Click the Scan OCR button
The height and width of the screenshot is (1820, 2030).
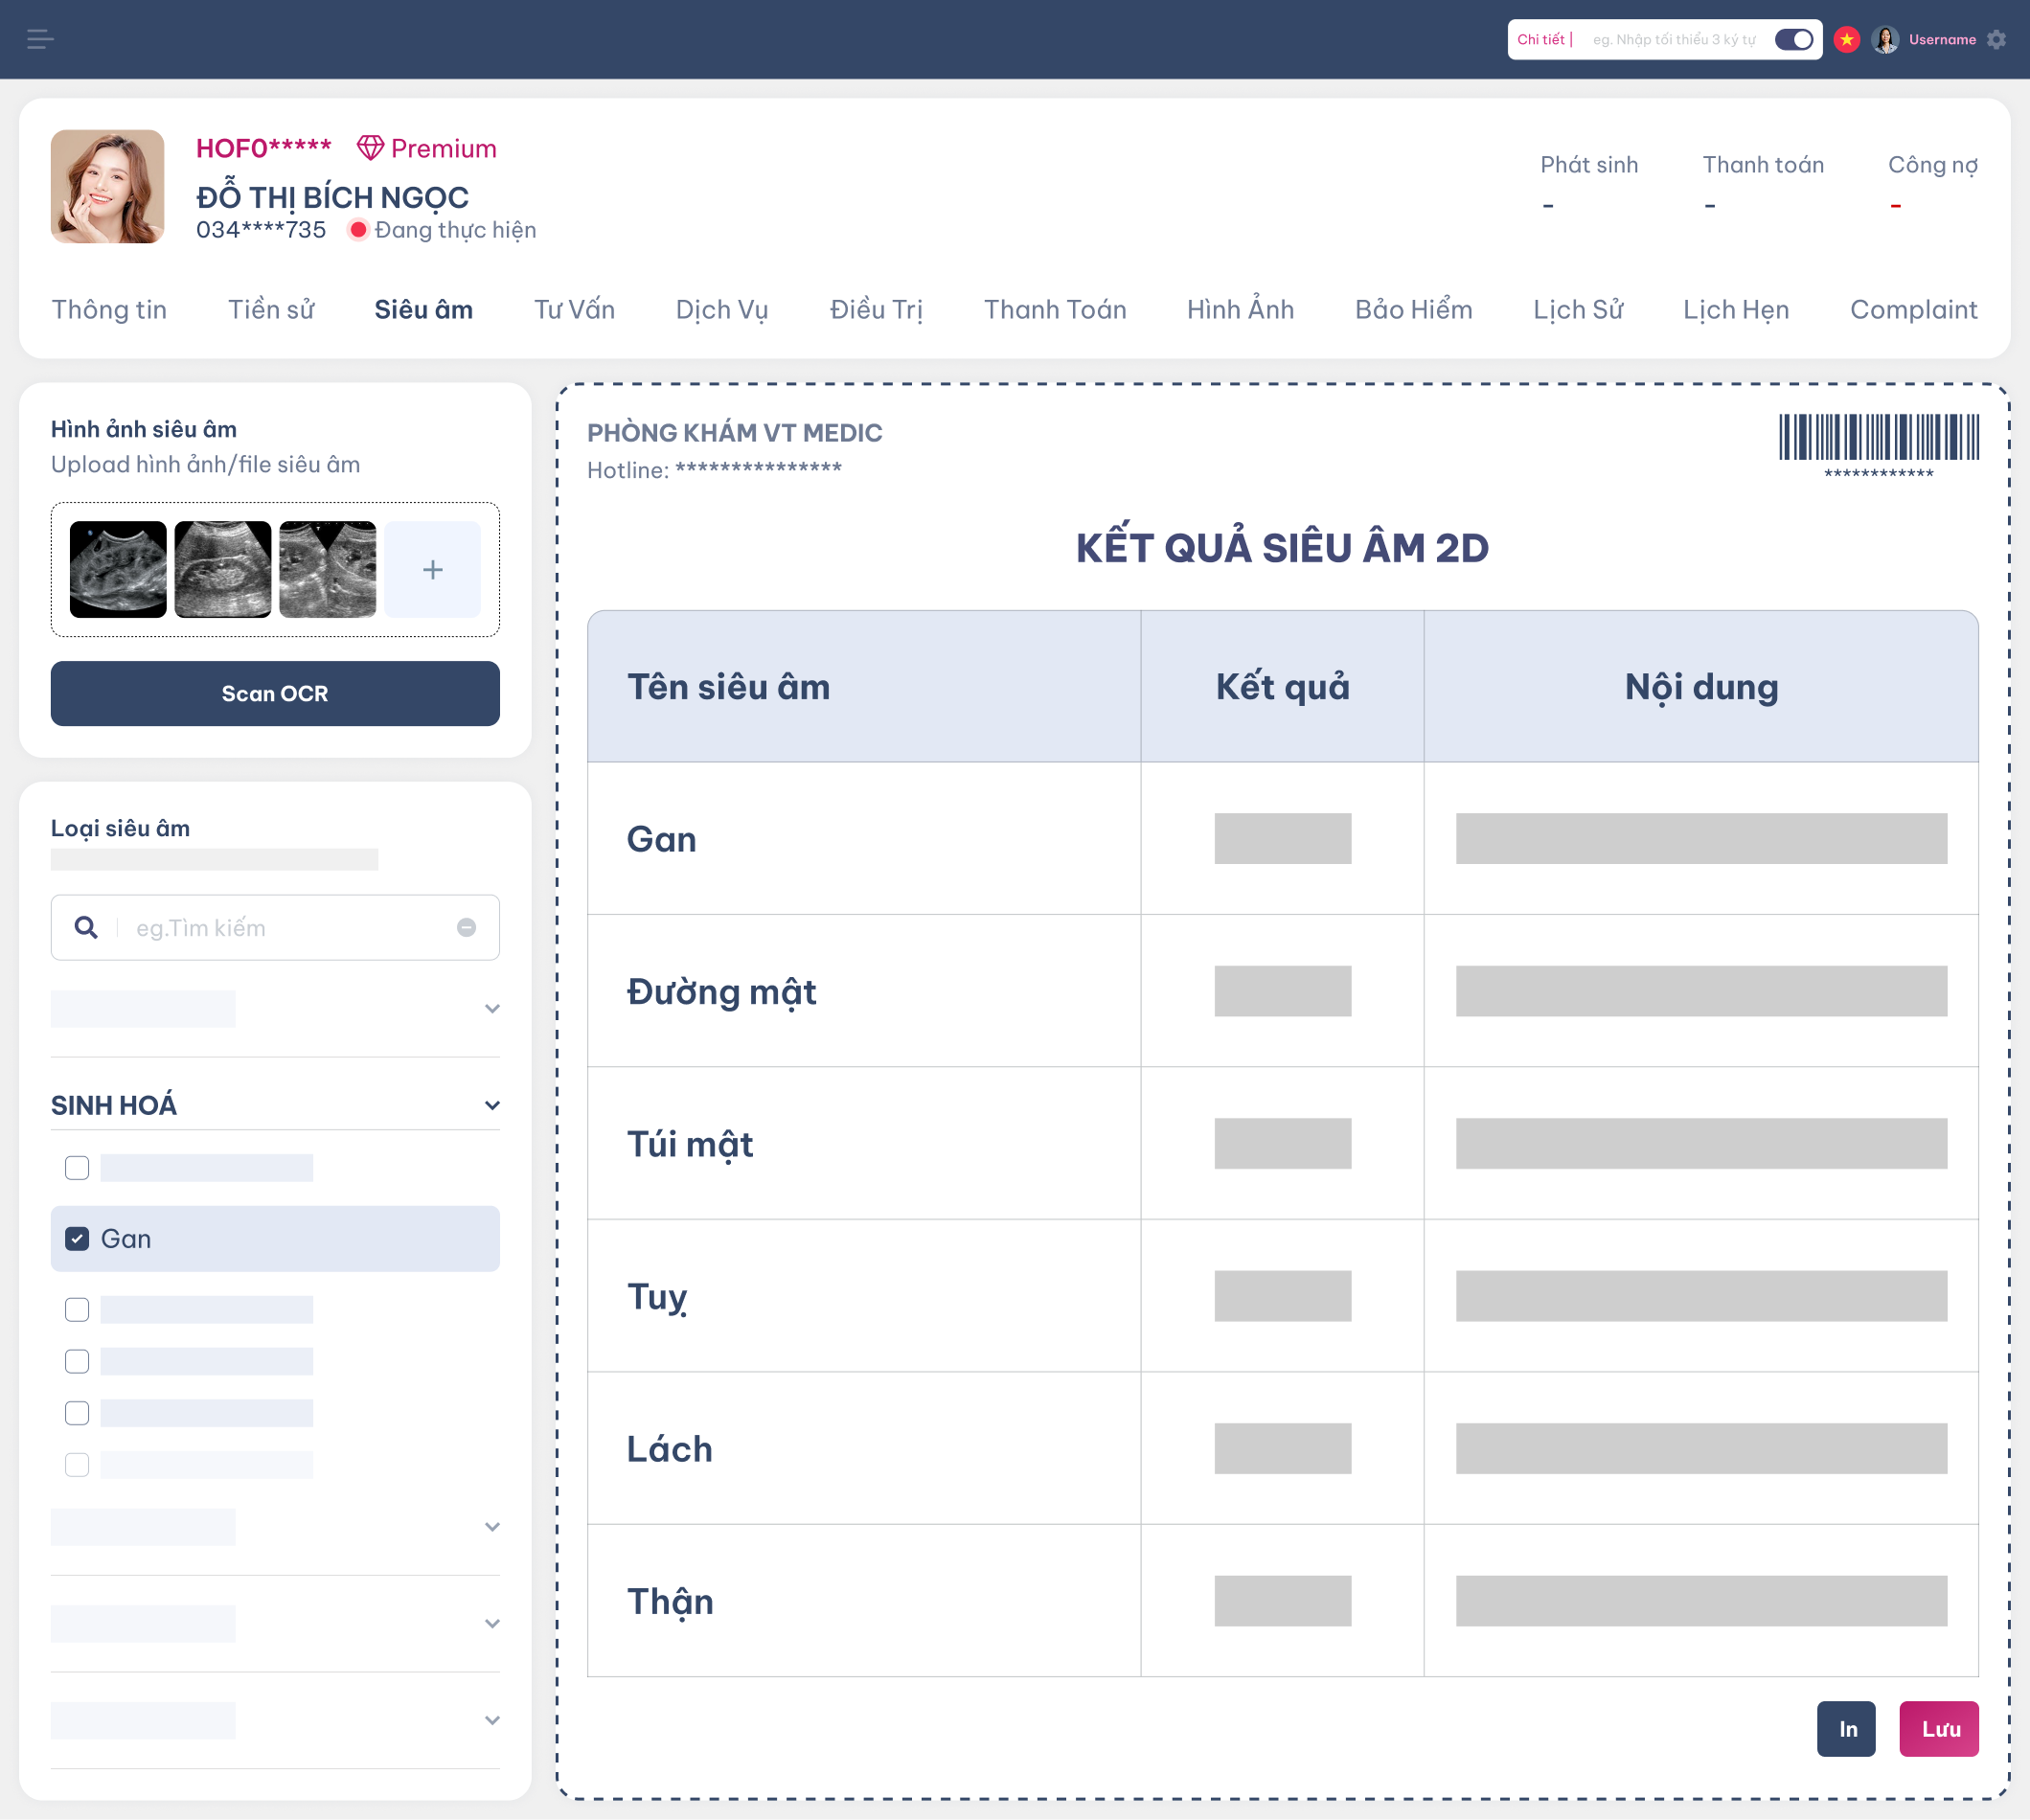tap(275, 693)
